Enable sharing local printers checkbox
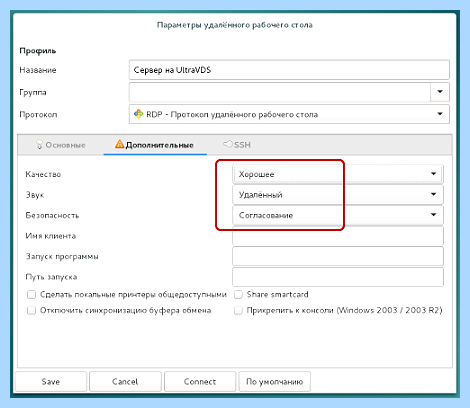This screenshot has width=470, height=408. click(31, 295)
